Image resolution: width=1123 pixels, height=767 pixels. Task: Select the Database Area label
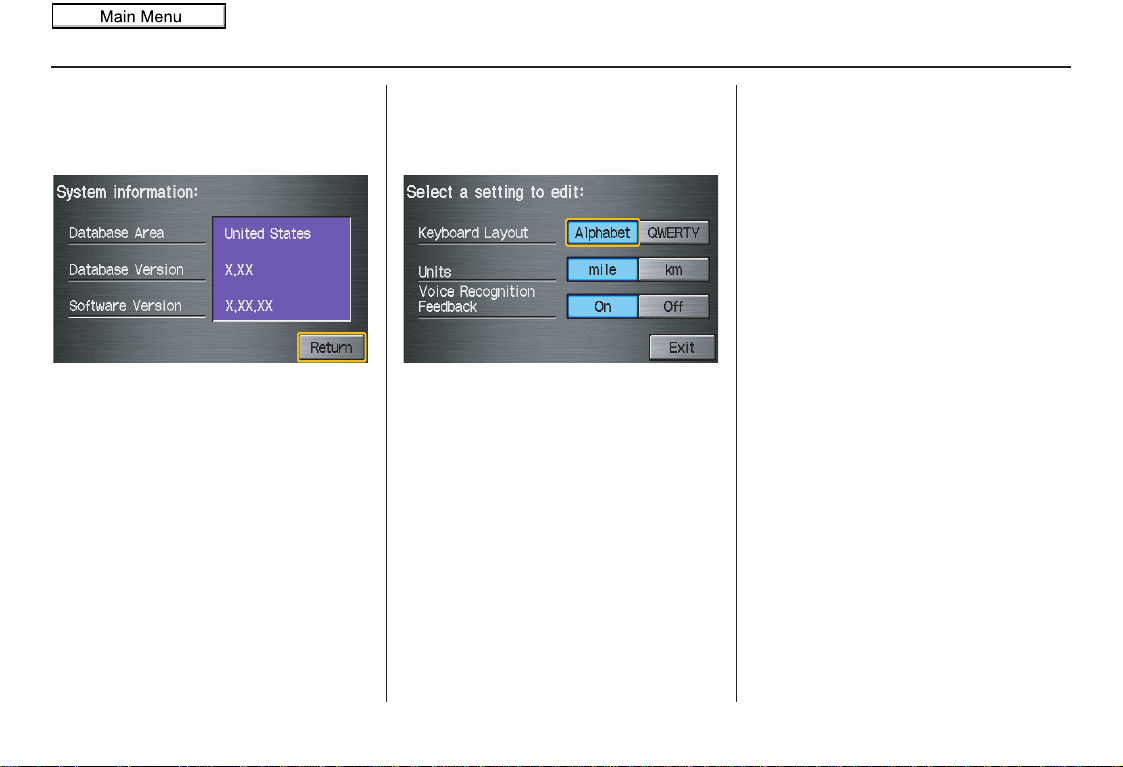117,233
